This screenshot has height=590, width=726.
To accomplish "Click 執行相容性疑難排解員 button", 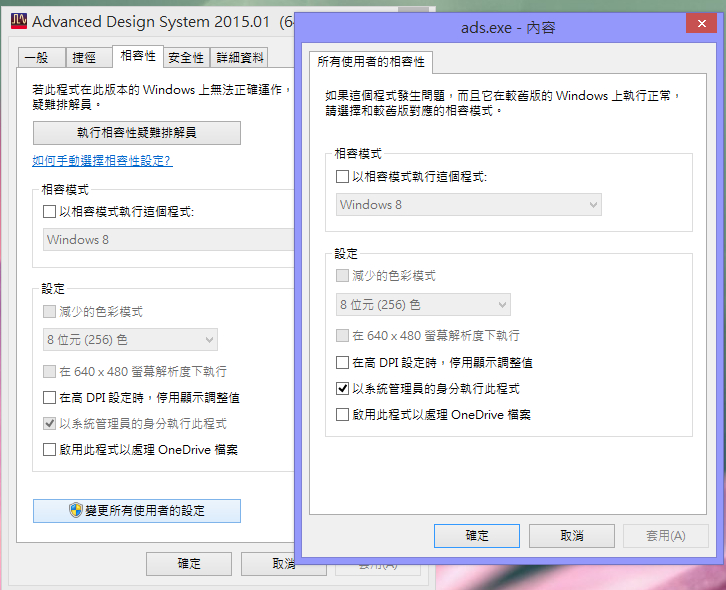I will click(137, 133).
